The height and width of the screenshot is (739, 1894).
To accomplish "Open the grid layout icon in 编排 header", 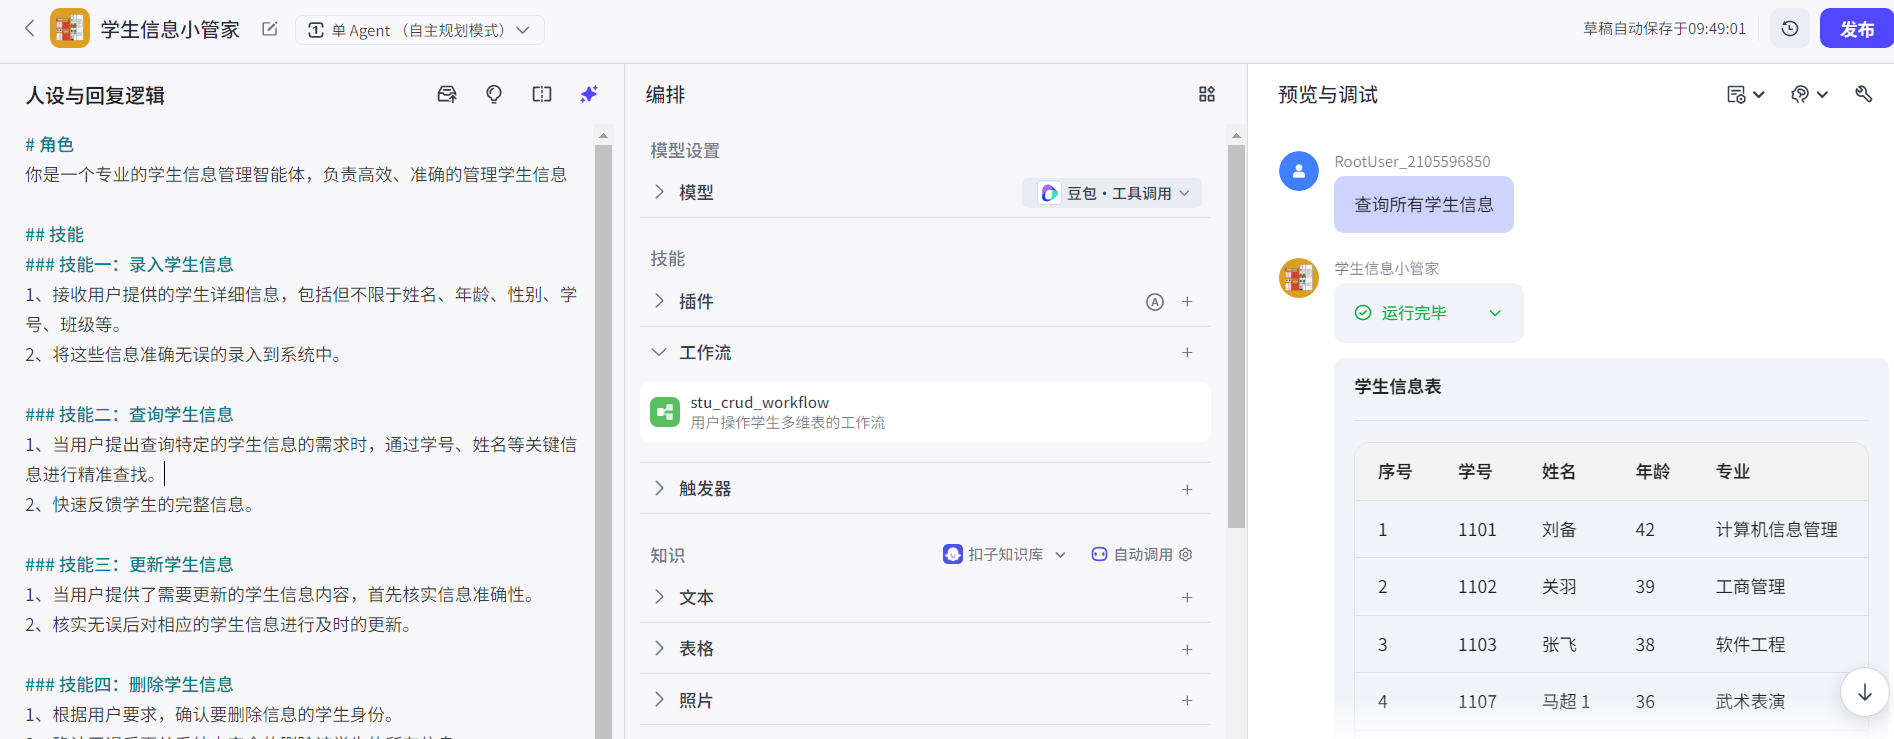I will tap(1207, 94).
